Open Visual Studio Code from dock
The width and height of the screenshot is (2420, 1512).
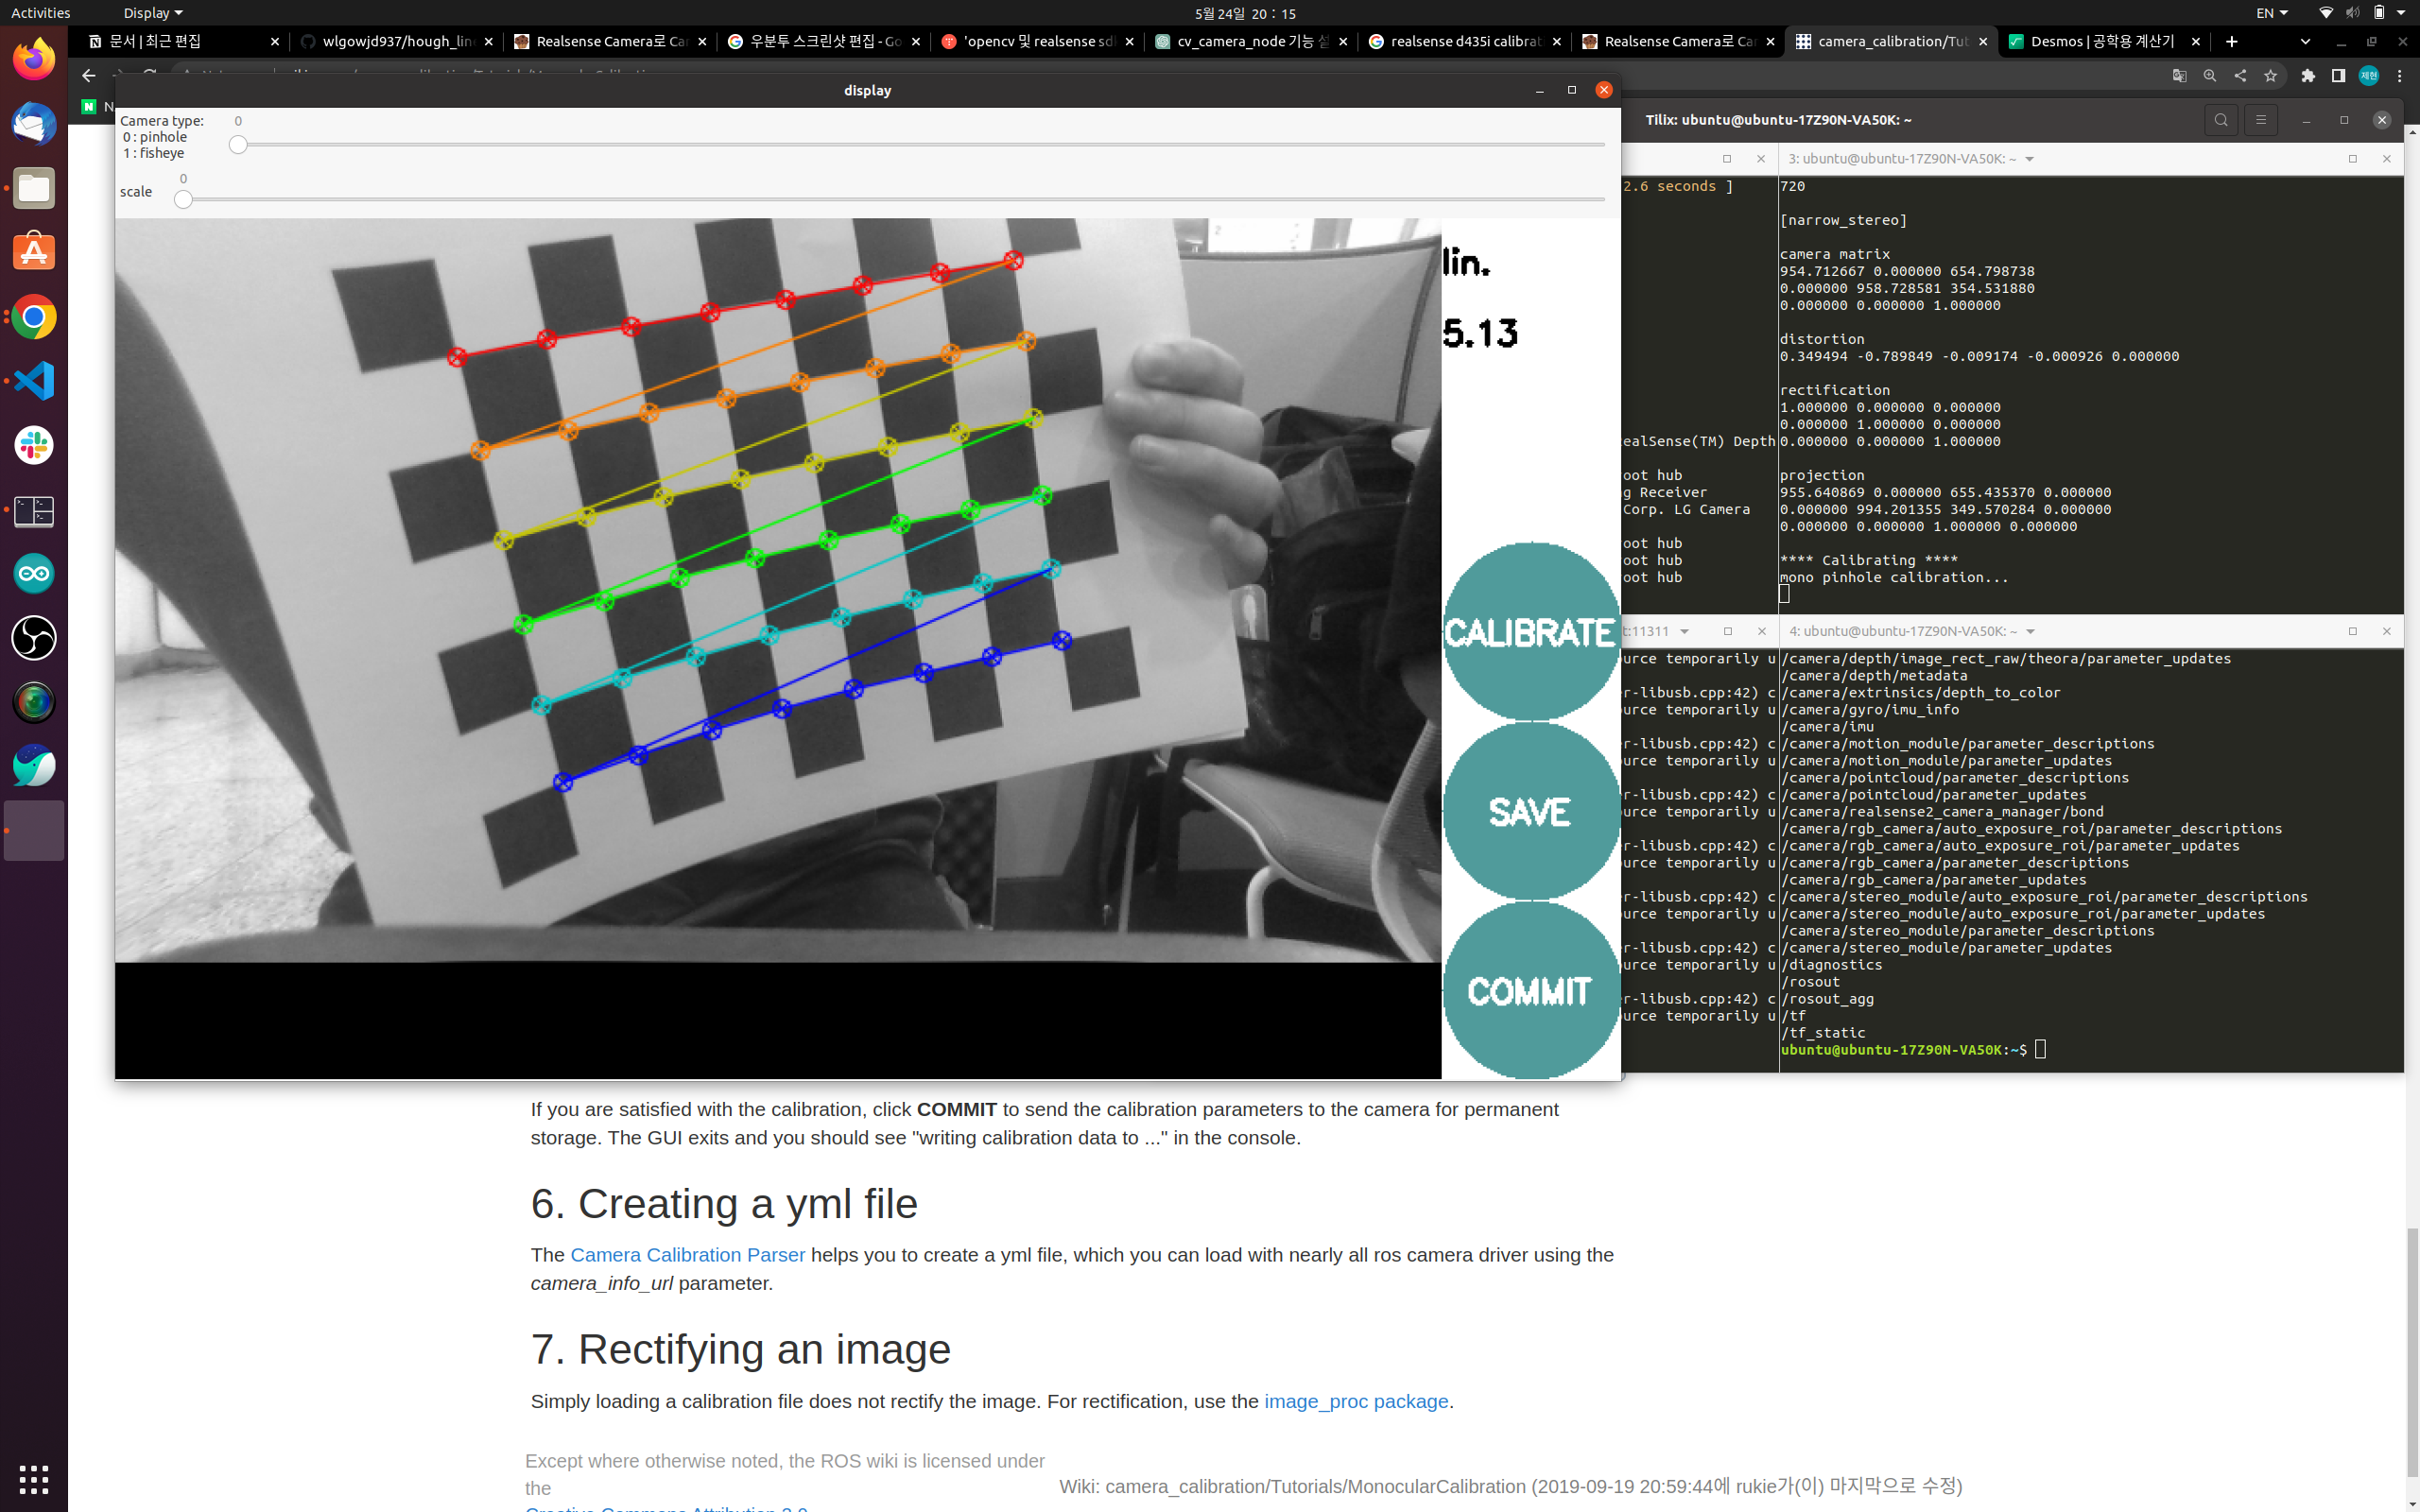pyautogui.click(x=34, y=381)
